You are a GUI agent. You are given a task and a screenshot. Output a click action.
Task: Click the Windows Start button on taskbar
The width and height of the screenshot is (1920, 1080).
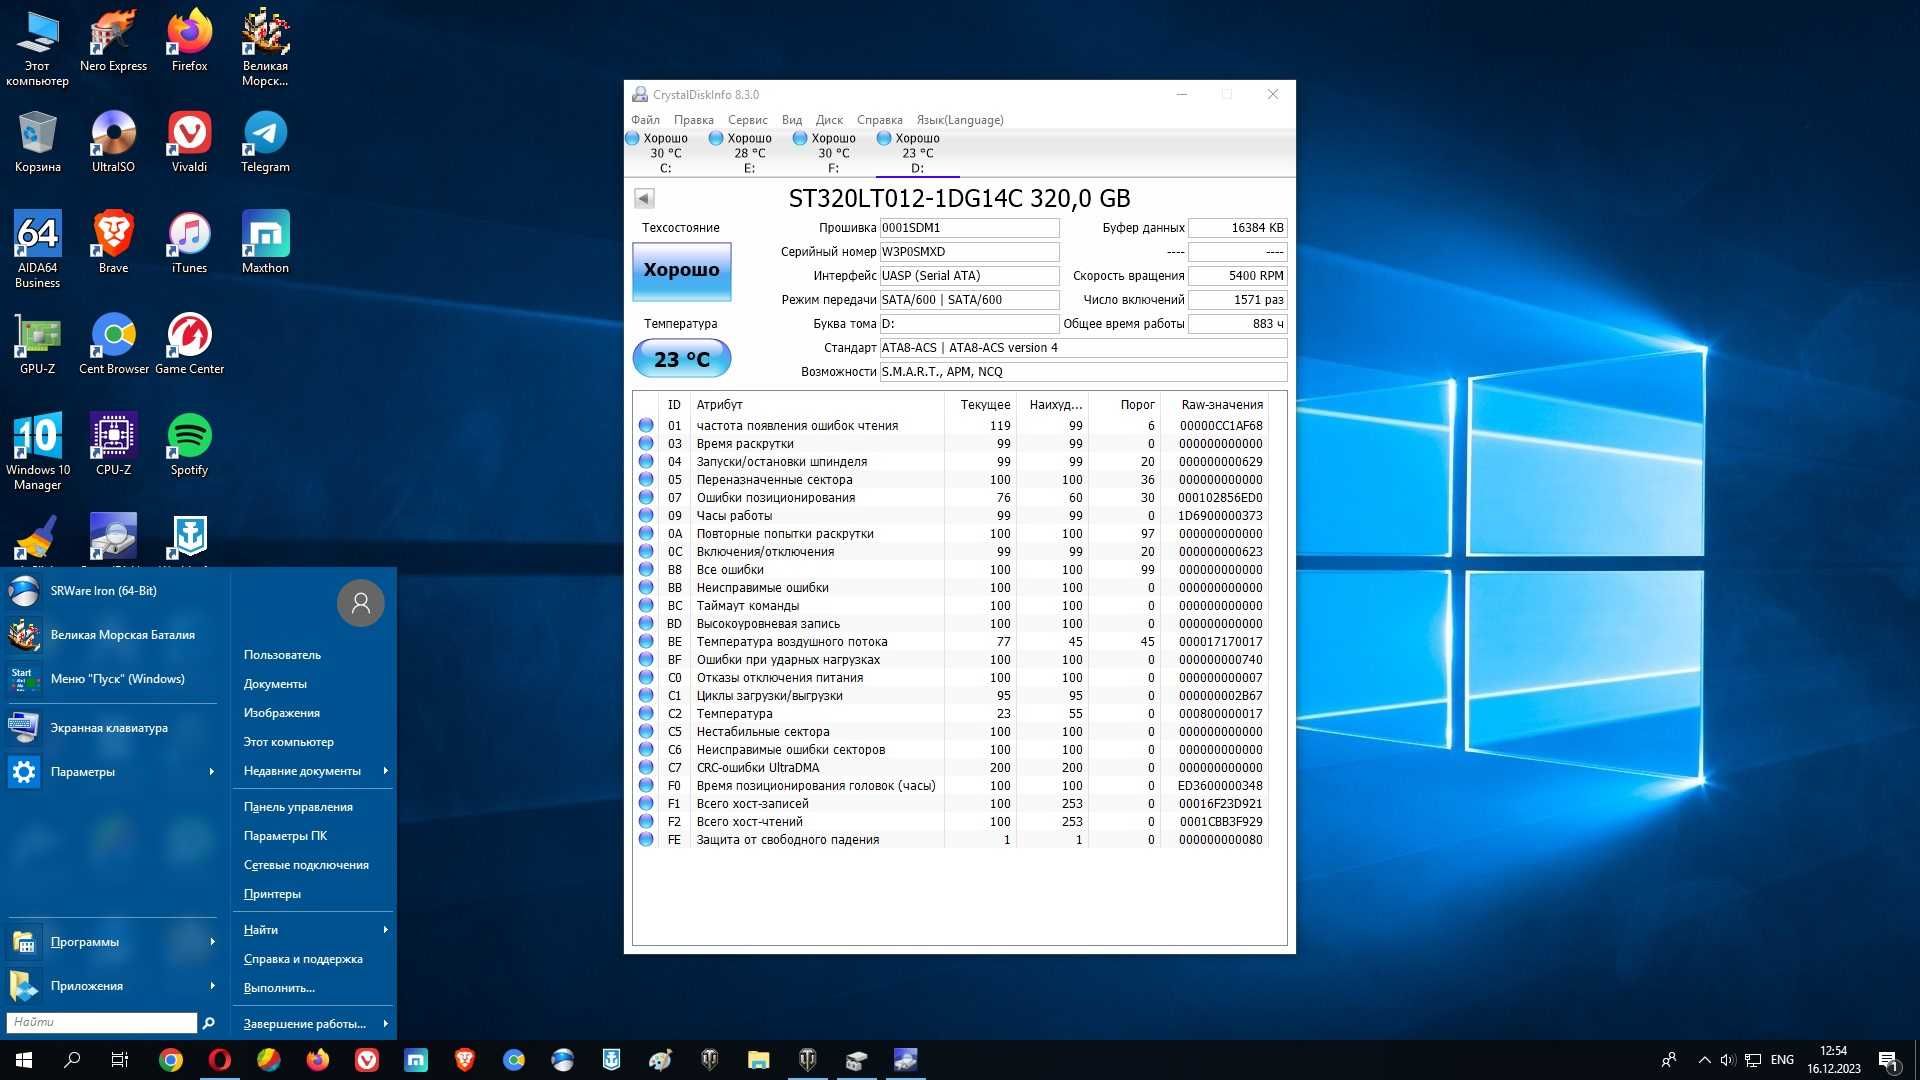[x=24, y=1060]
